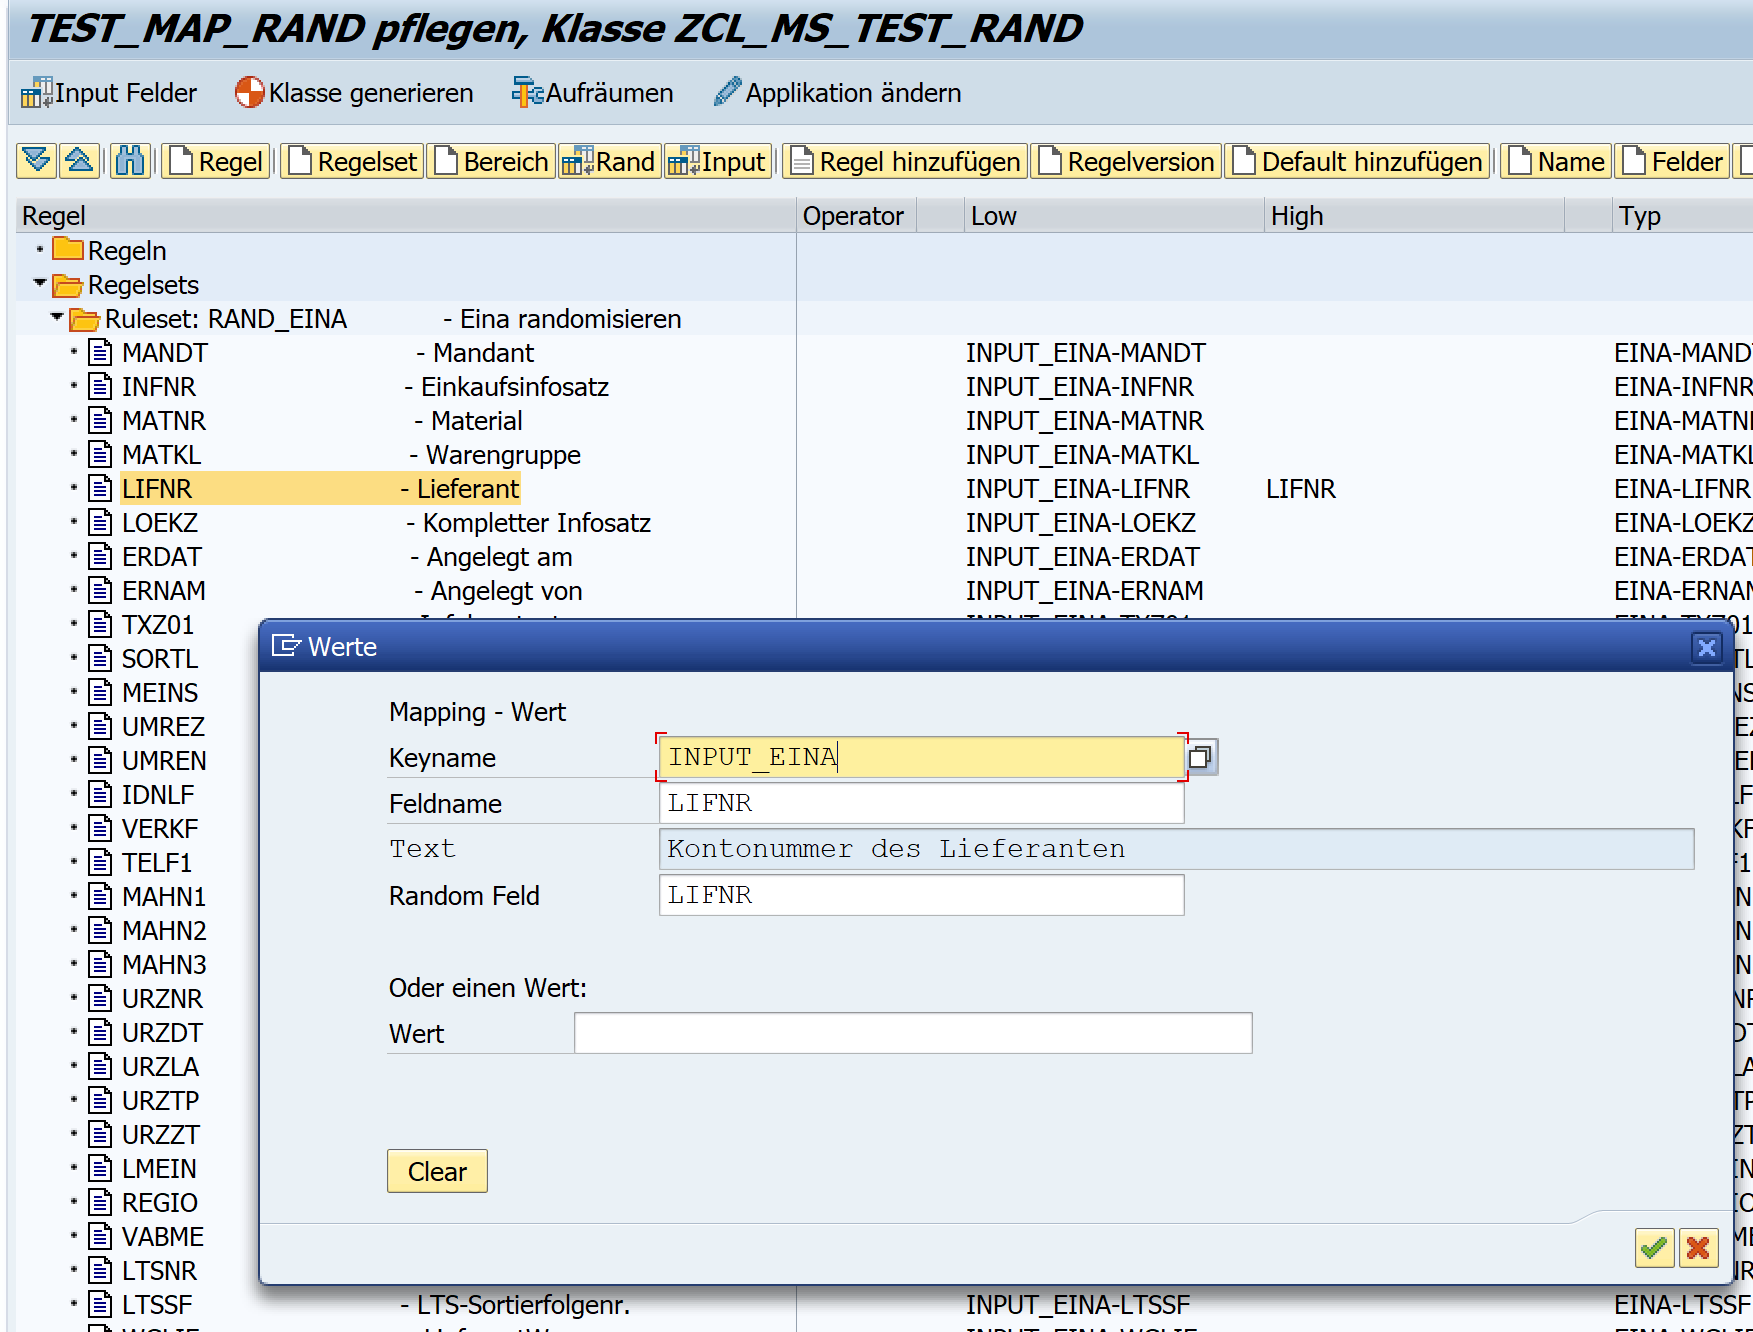
Task: Close the Werte dialog window
Action: (x=1706, y=648)
